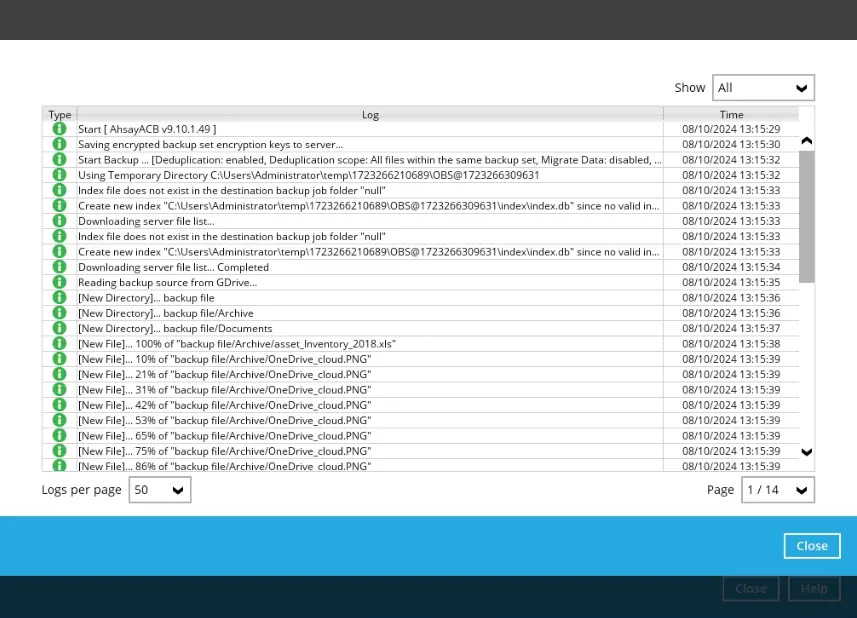Open the Logs per page dropdown
This screenshot has height=618, width=857.
coord(159,490)
